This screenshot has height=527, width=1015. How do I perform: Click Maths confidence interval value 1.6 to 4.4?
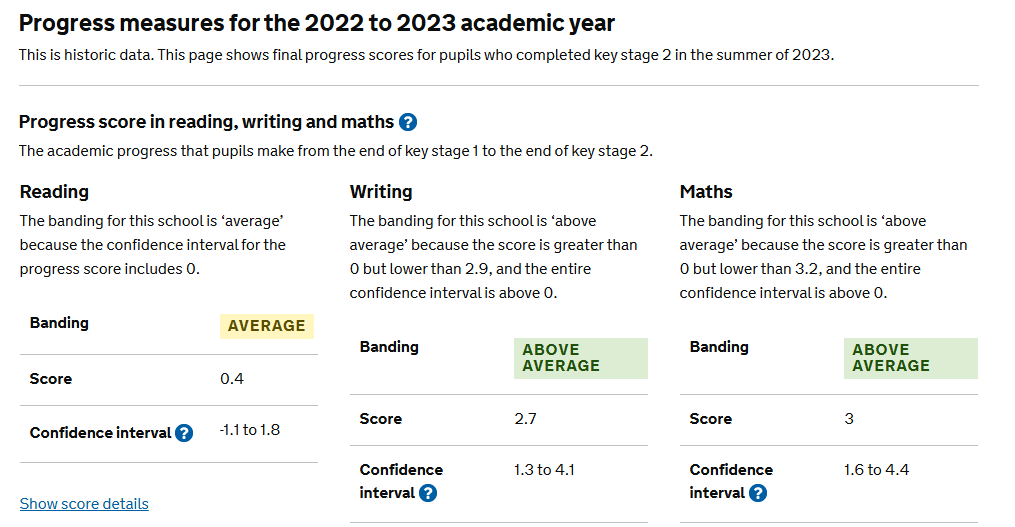876,470
